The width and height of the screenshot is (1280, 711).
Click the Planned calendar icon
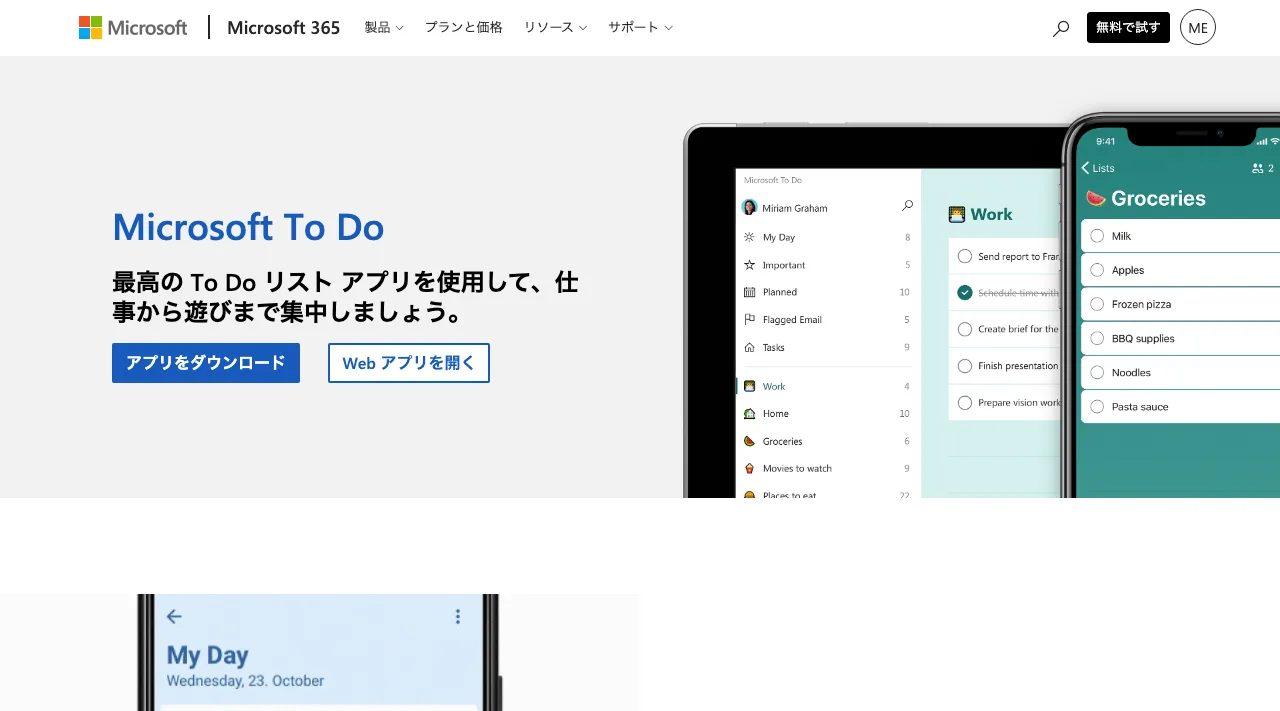point(750,292)
